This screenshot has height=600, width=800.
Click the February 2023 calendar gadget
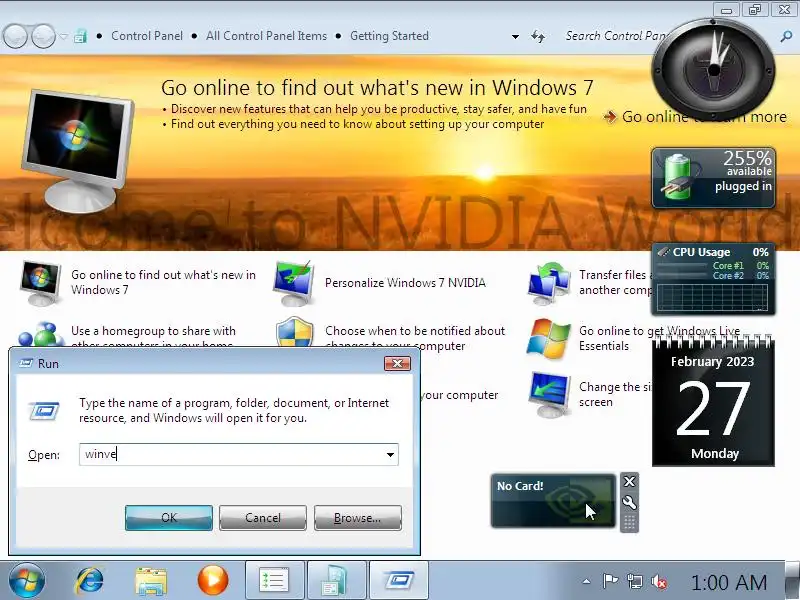(x=713, y=401)
